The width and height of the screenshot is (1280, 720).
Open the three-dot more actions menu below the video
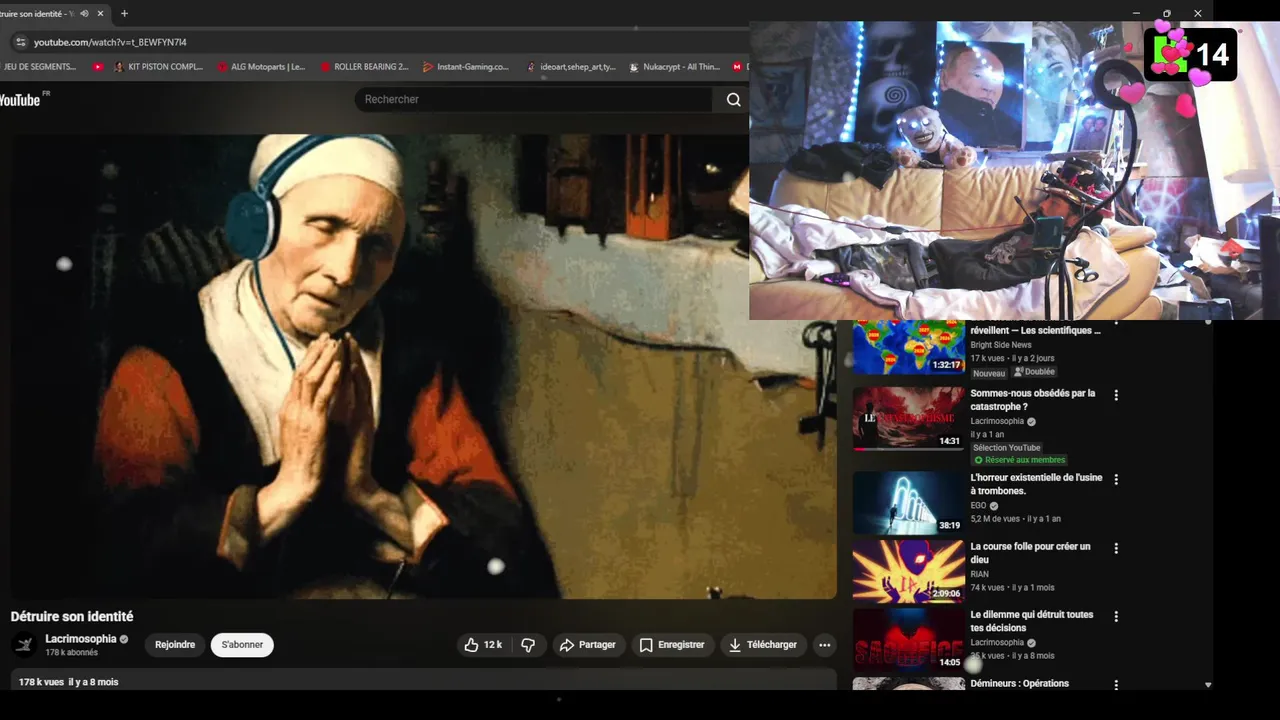(824, 645)
